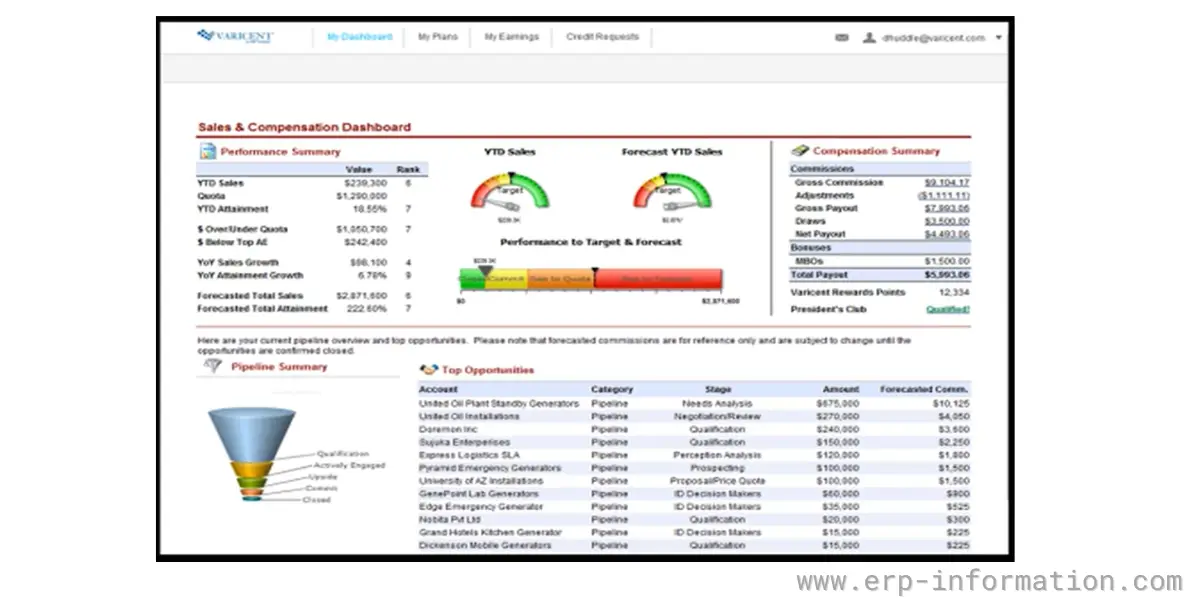Select Qualification funnel label
Image resolution: width=1200 pixels, height=600 pixels.
343,454
